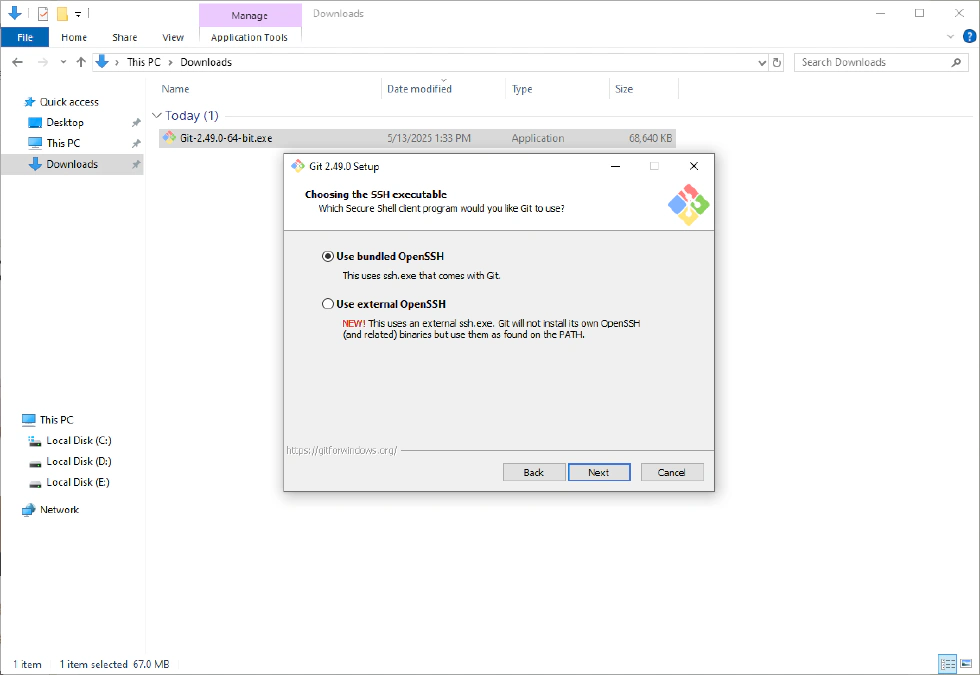Click Cancel in Git Setup

click(x=671, y=472)
